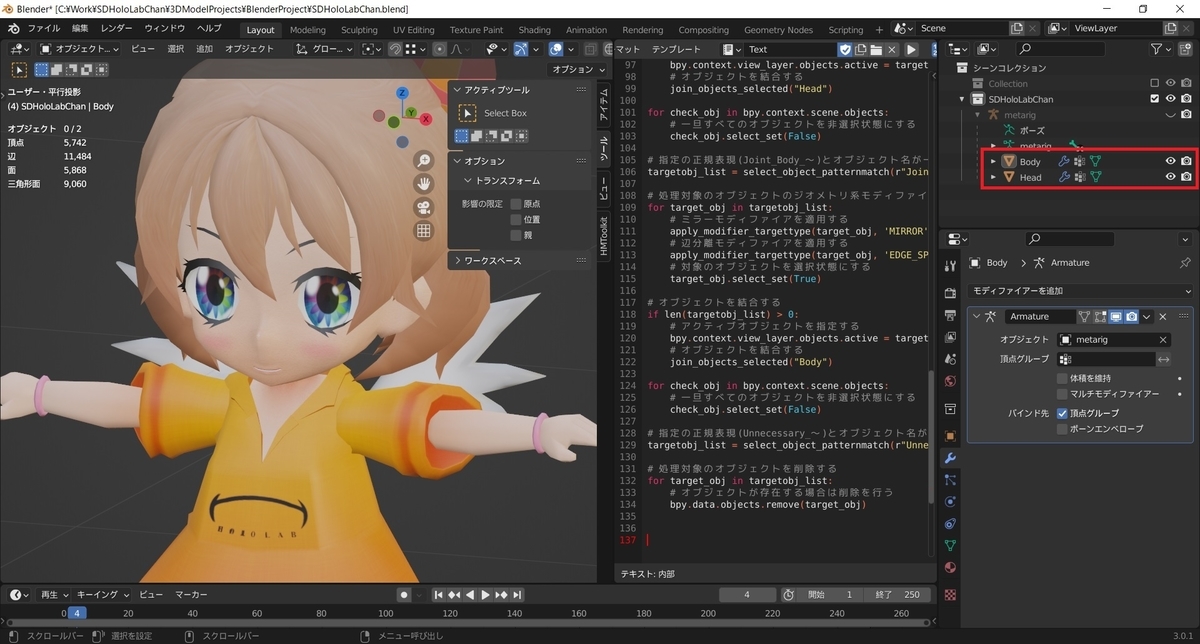Click the invert vertex group arrow icon

tap(1165, 359)
